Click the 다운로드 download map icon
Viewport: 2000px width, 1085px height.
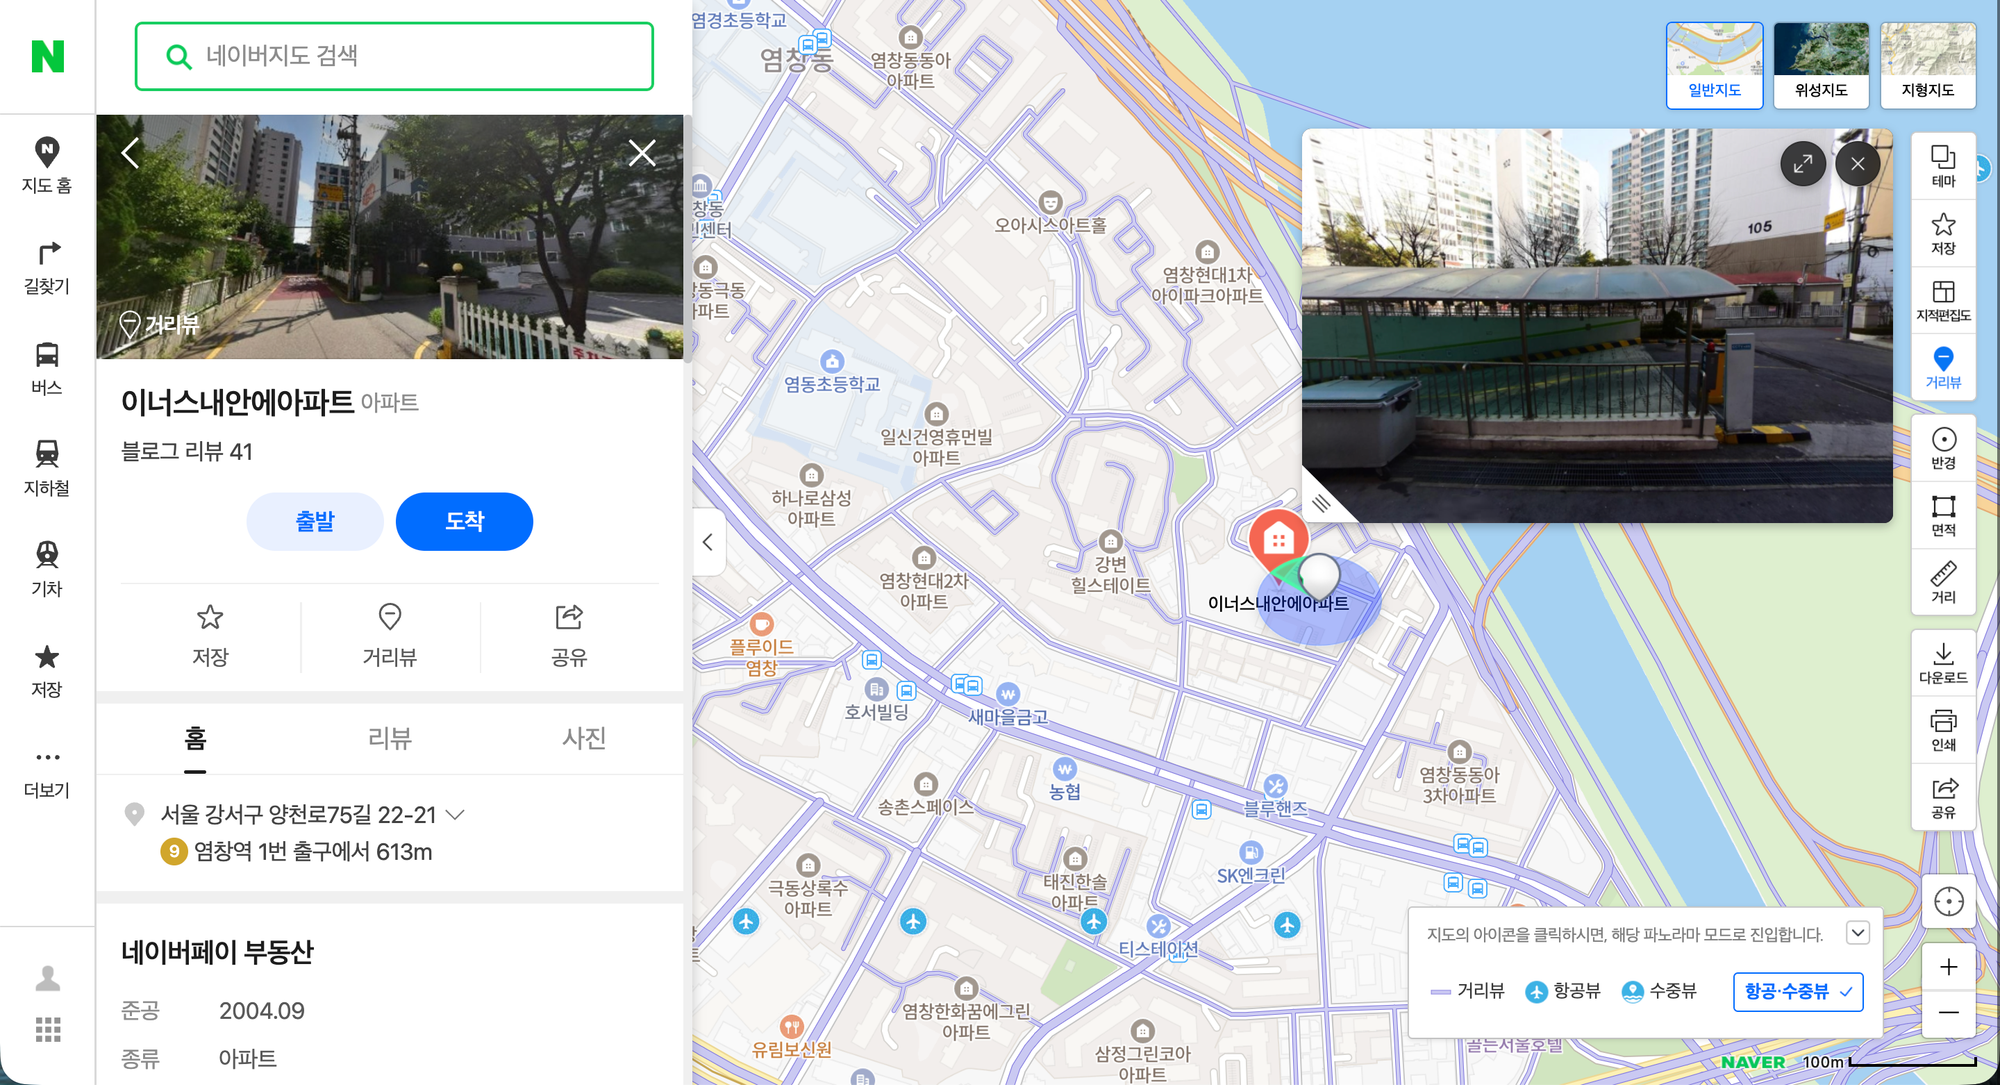(x=1942, y=663)
